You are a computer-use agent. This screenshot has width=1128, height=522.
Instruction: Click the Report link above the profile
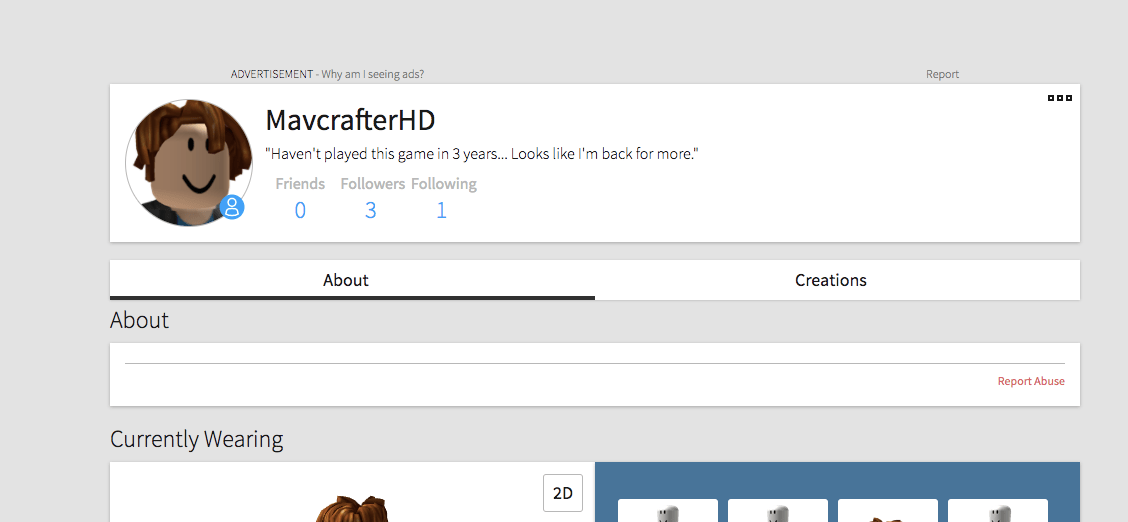(x=942, y=74)
